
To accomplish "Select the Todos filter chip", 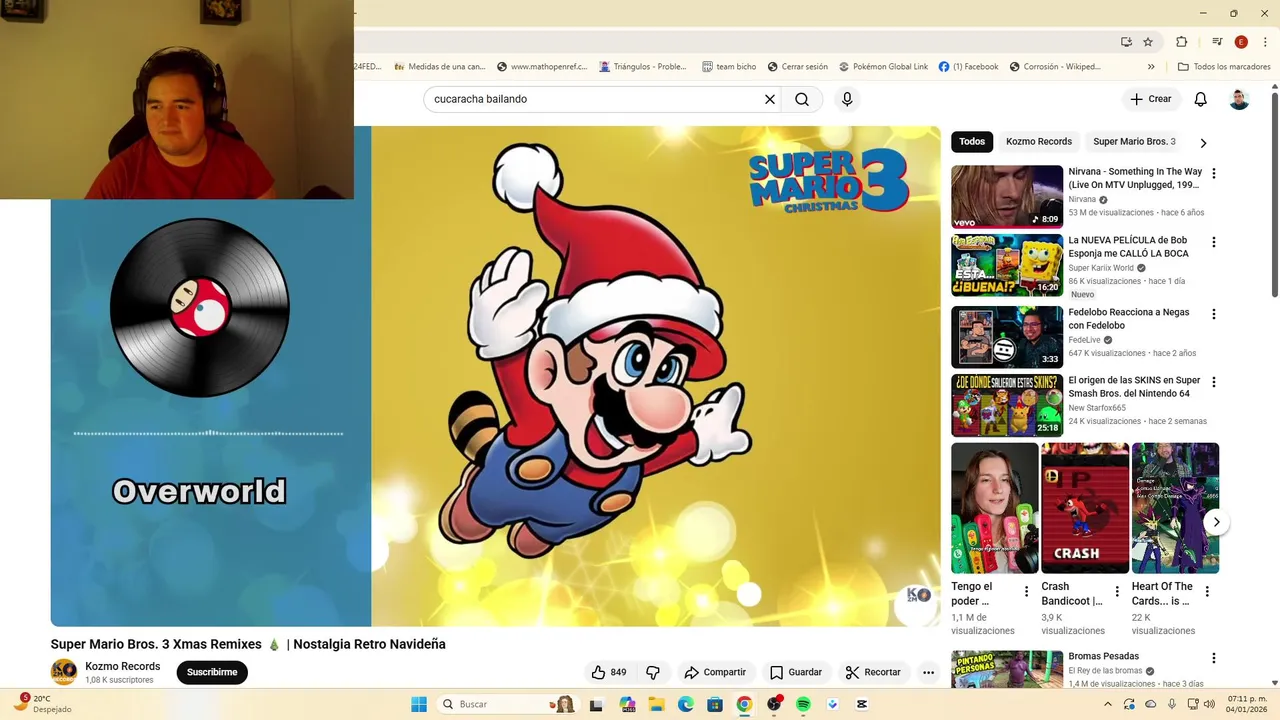I will click(972, 142).
